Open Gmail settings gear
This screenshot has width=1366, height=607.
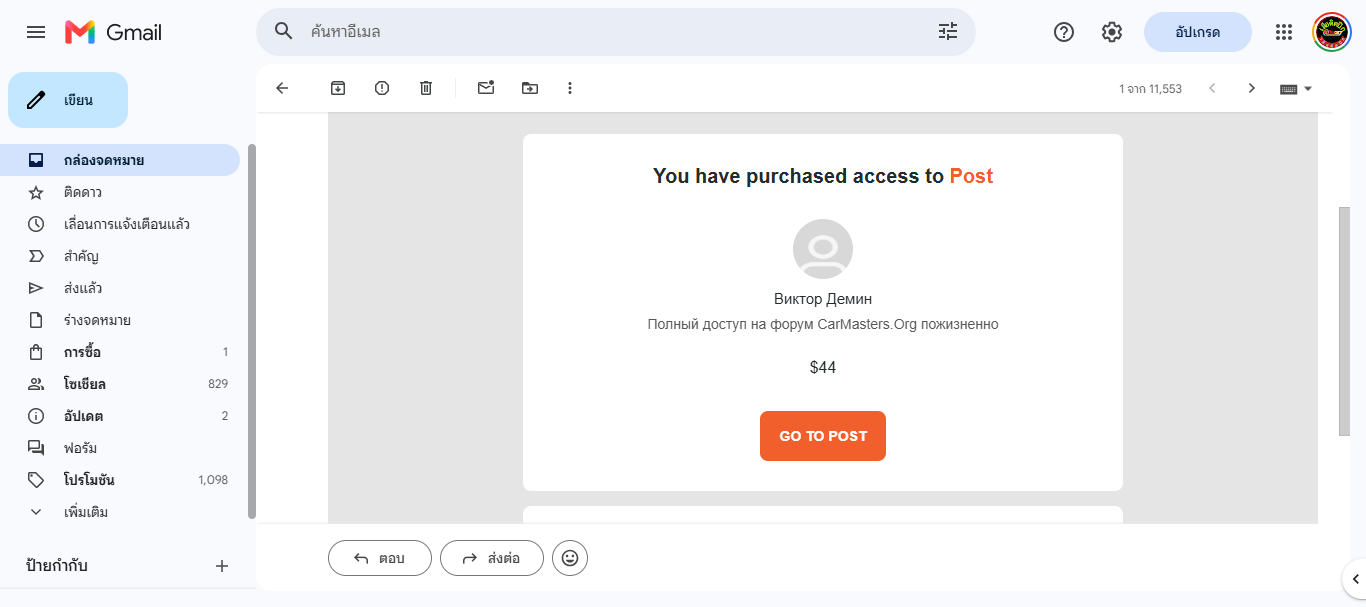click(x=1112, y=32)
